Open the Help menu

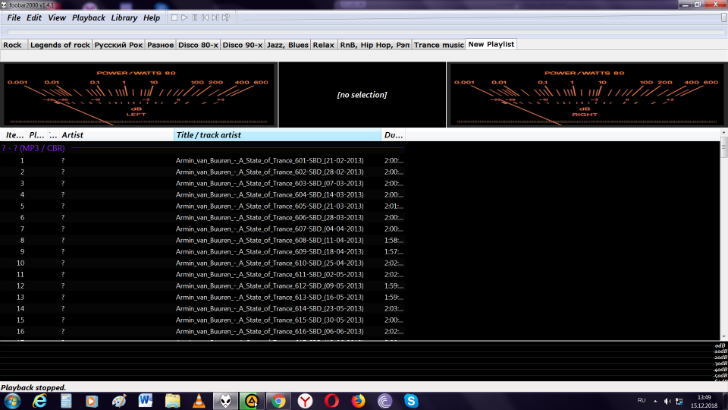pyautogui.click(x=151, y=18)
